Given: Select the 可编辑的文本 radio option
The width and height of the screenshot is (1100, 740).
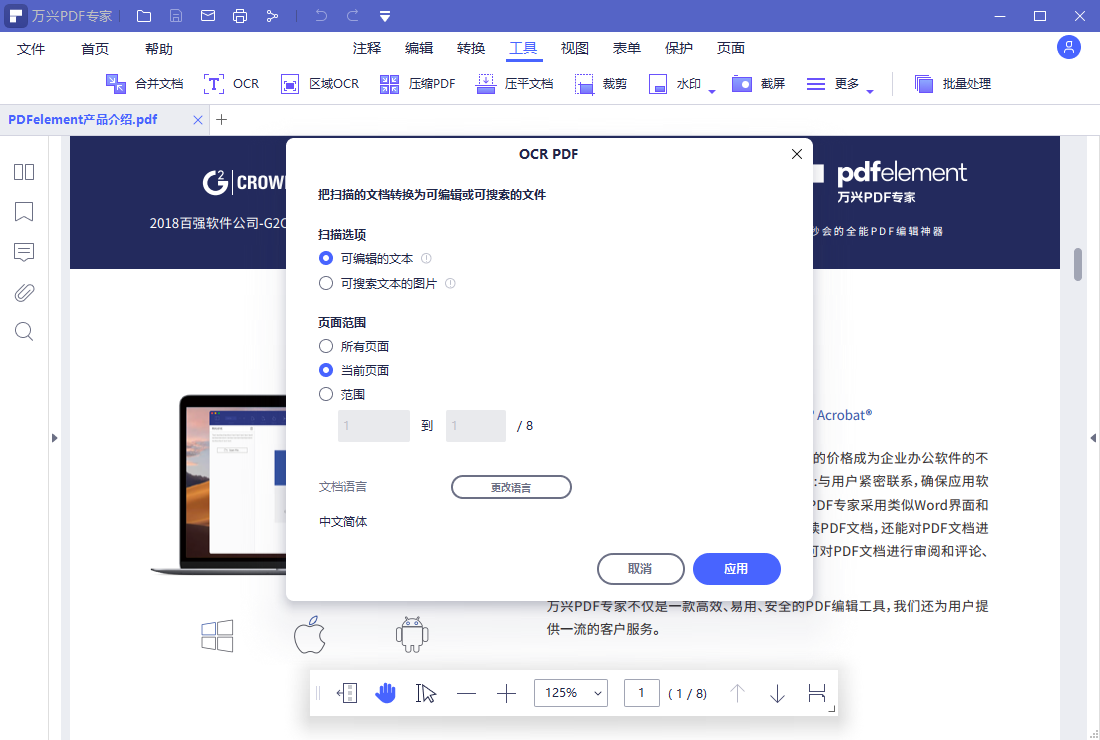Looking at the screenshot, I should tap(326, 258).
